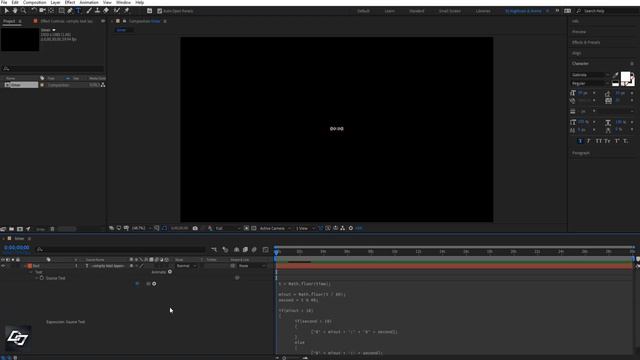Open the Parent None dropdown

(252, 266)
